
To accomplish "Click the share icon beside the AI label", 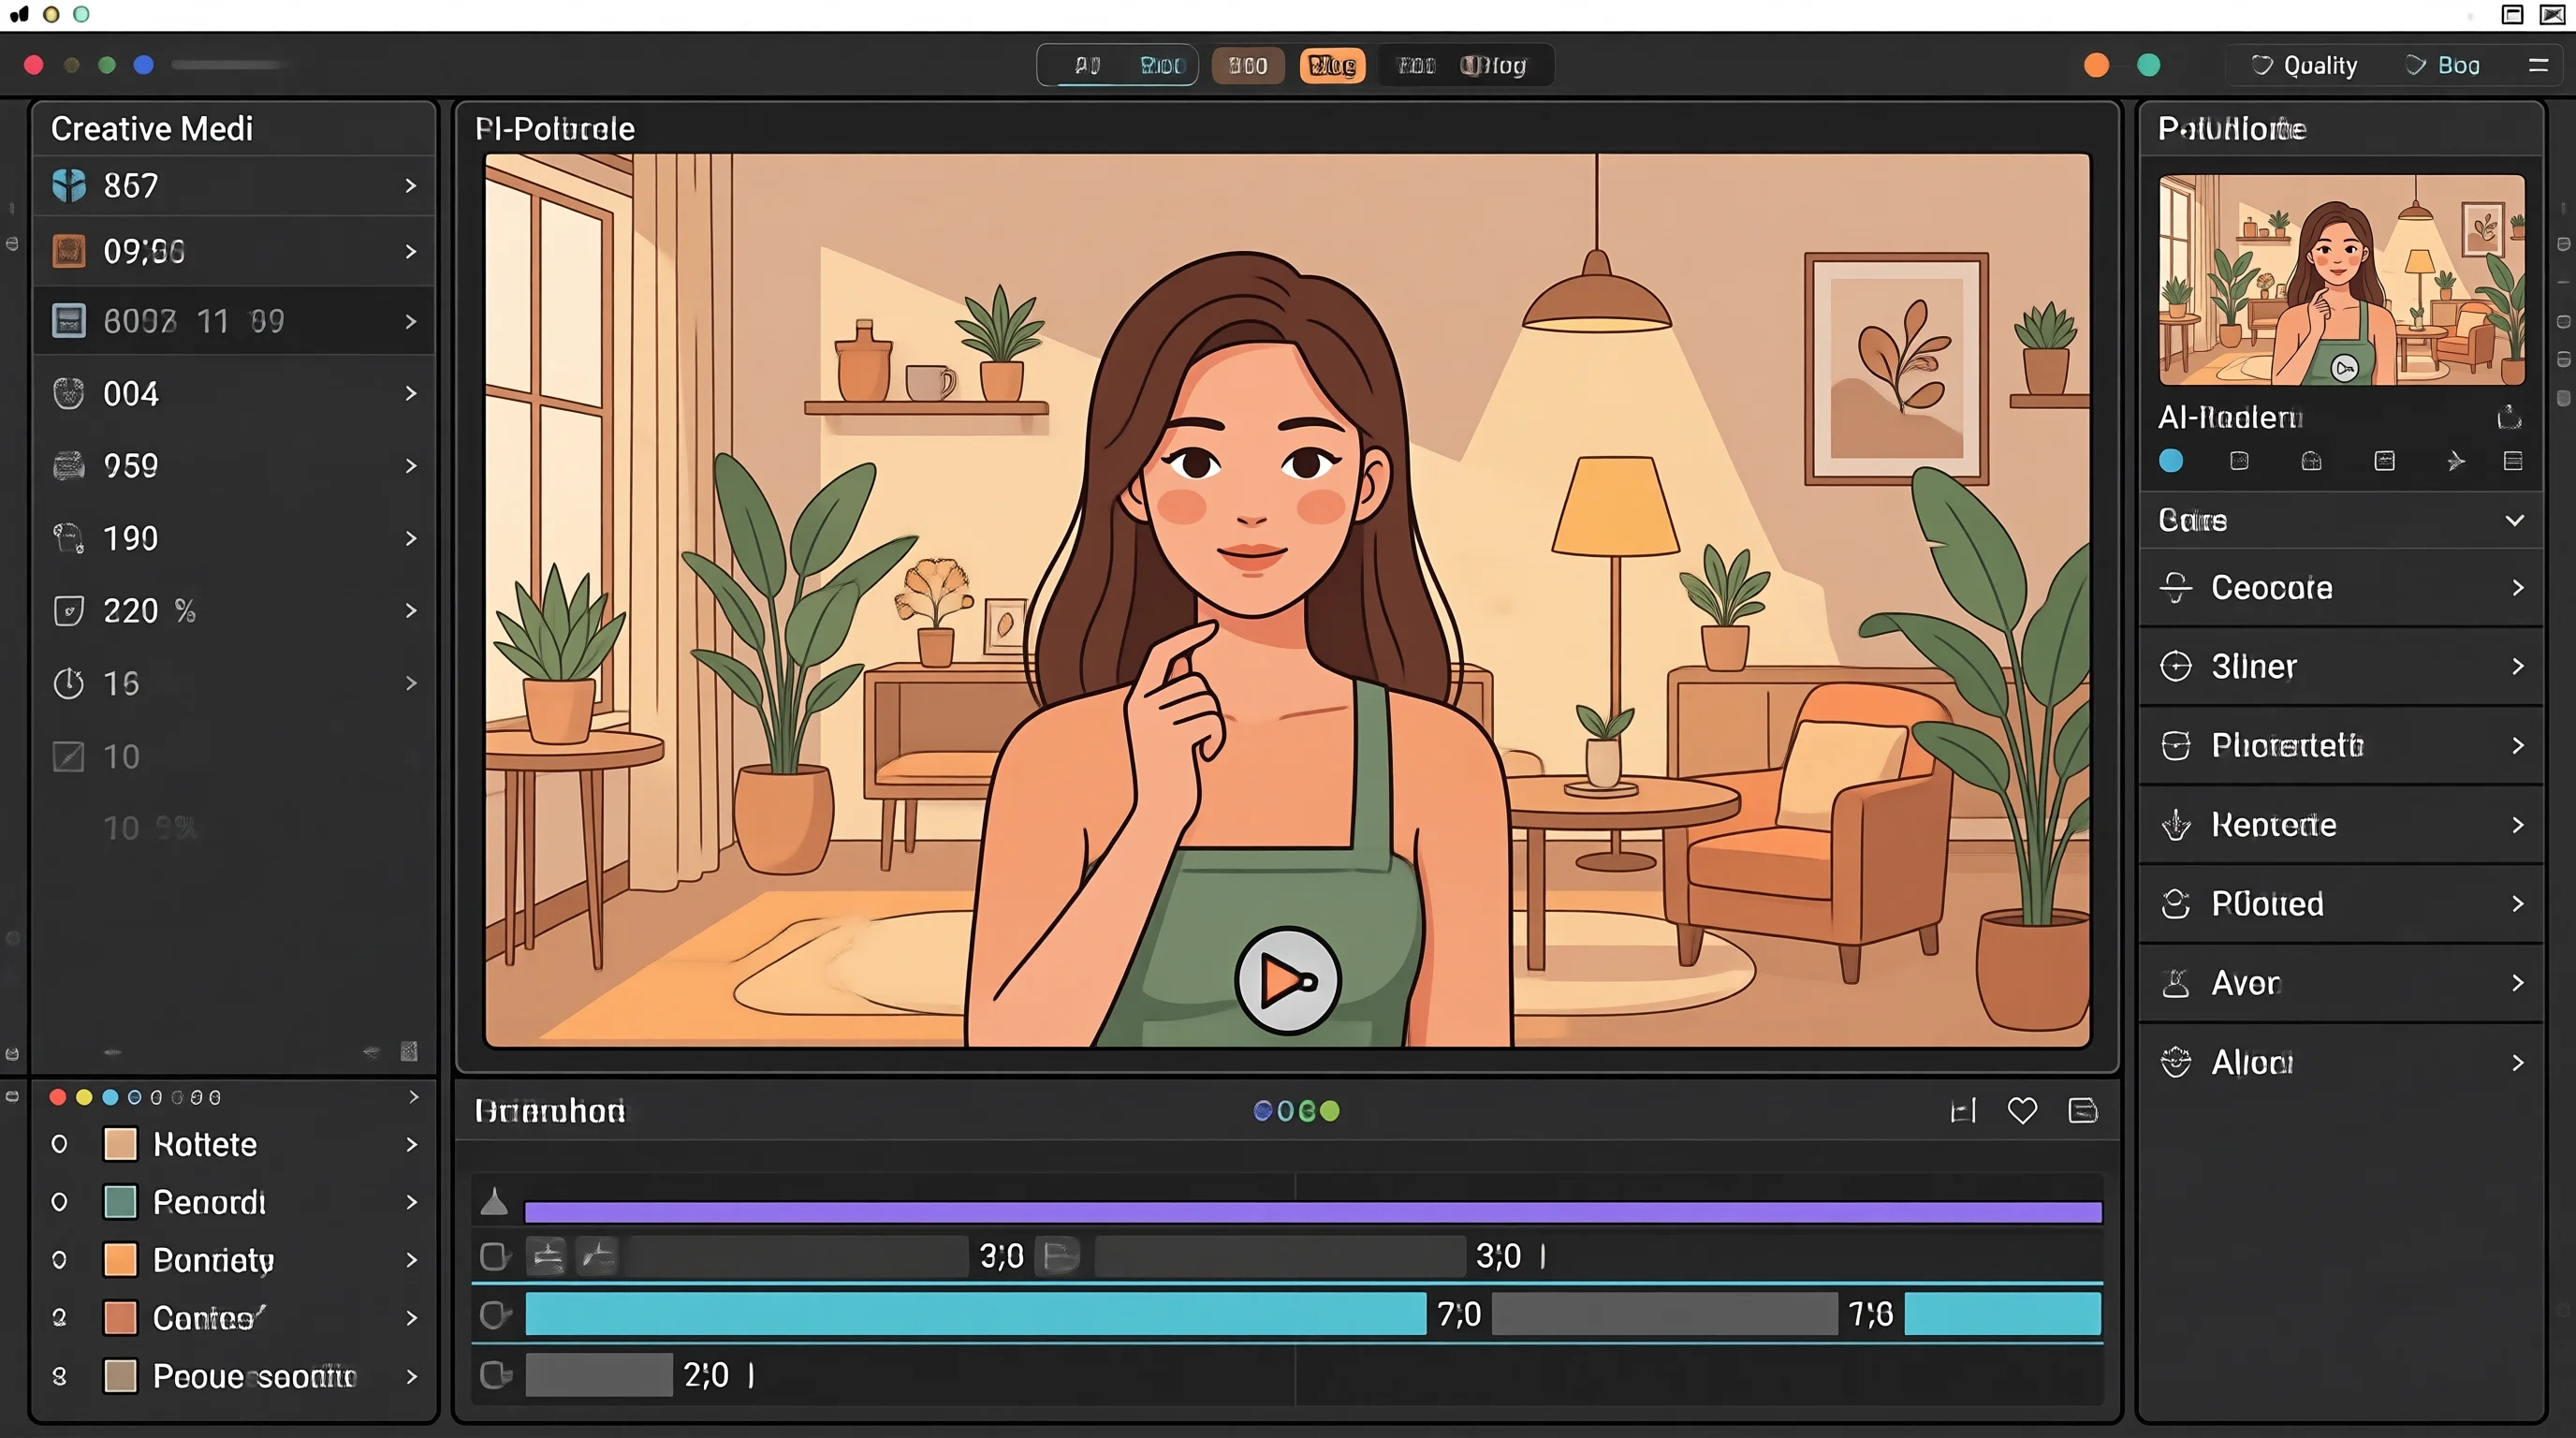I will tap(2509, 417).
